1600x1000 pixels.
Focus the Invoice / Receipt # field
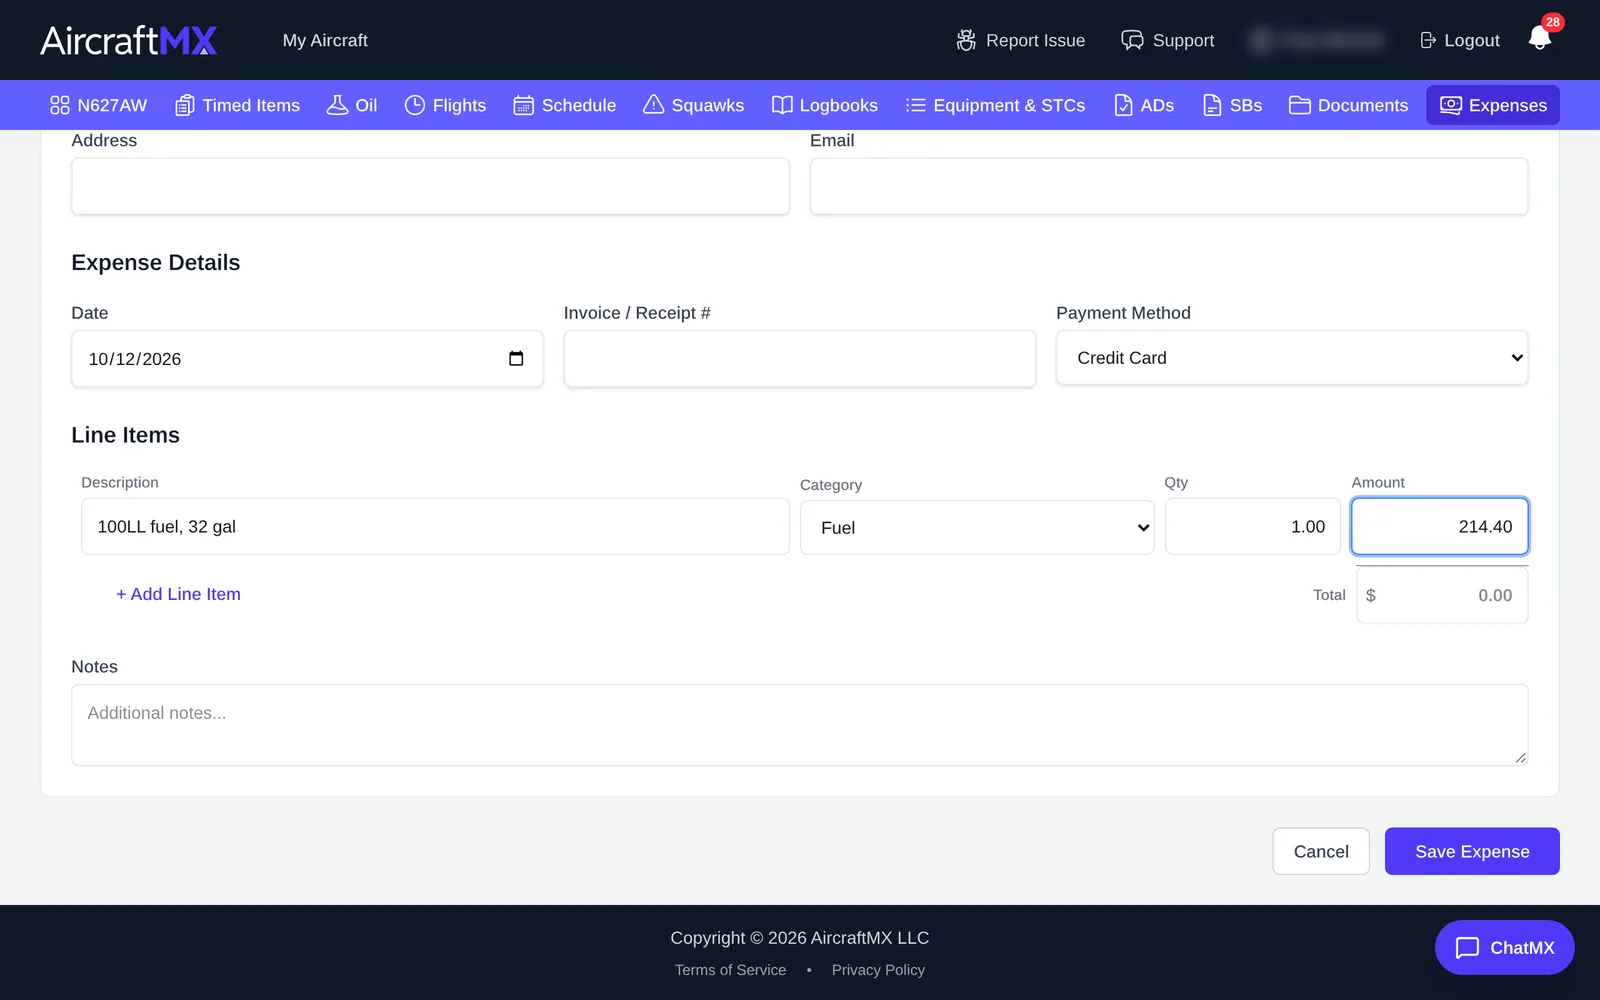point(800,359)
